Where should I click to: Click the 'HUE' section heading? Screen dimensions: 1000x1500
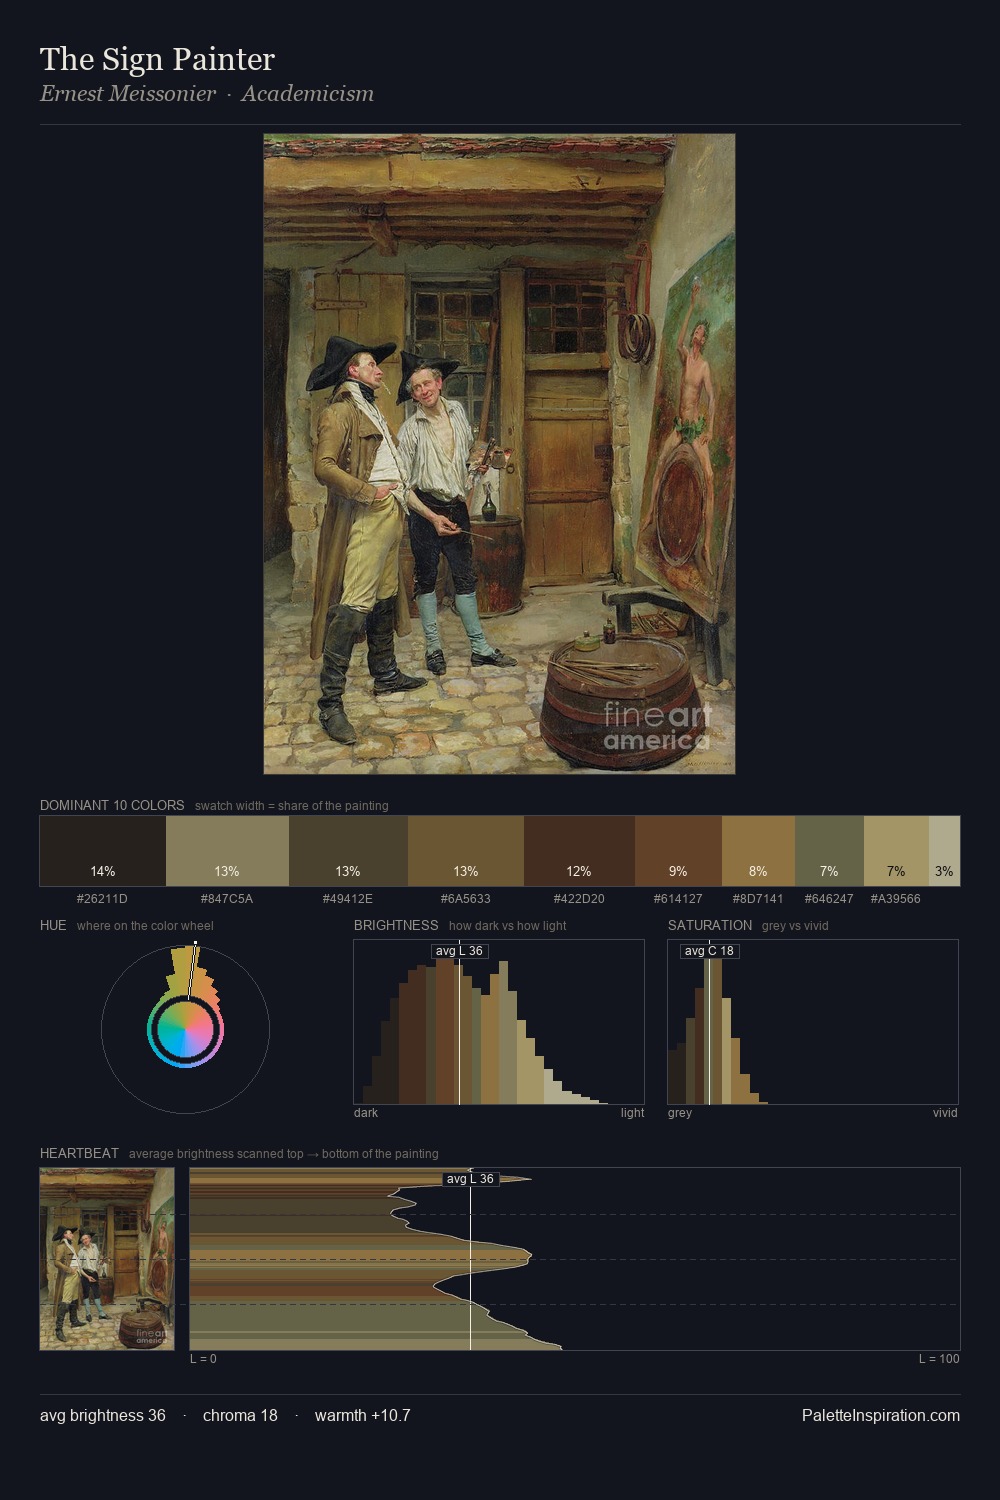coord(53,925)
